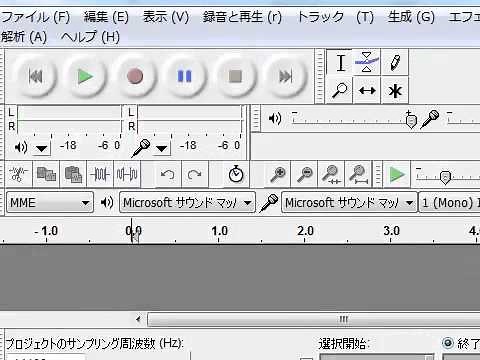Viewport: 480px width, 360px height.
Task: Open the トラック (T) menu
Action: [335, 17]
